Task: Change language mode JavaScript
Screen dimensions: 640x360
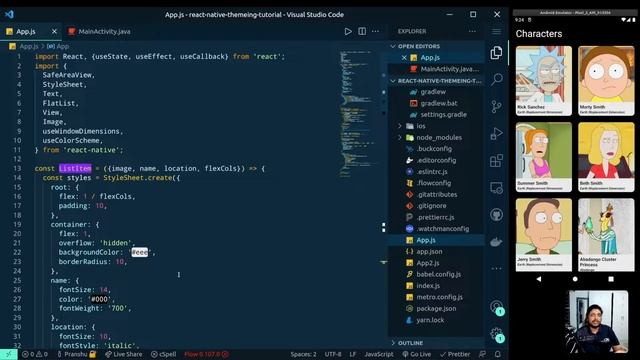Action: [379, 354]
